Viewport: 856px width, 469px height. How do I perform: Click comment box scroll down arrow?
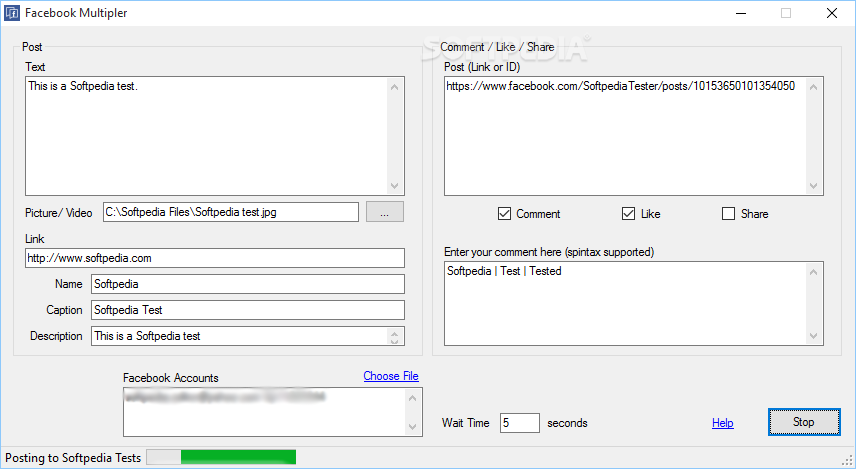click(x=813, y=336)
